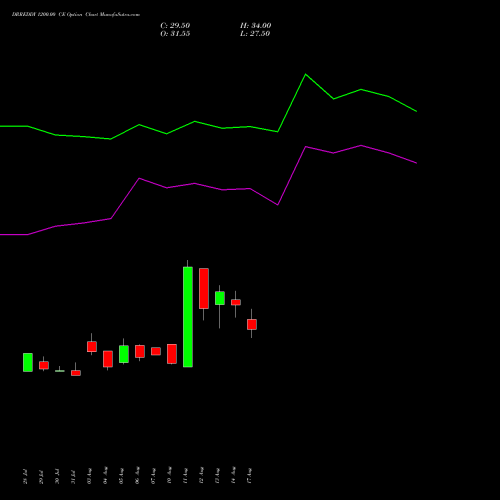Select the red candlestick for 03 Aug

click(92, 346)
